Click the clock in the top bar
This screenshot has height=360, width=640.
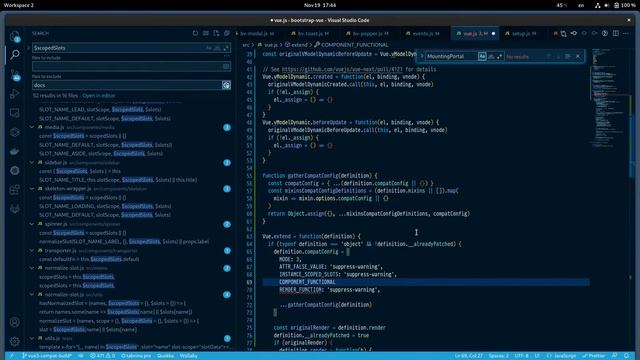[320, 5]
